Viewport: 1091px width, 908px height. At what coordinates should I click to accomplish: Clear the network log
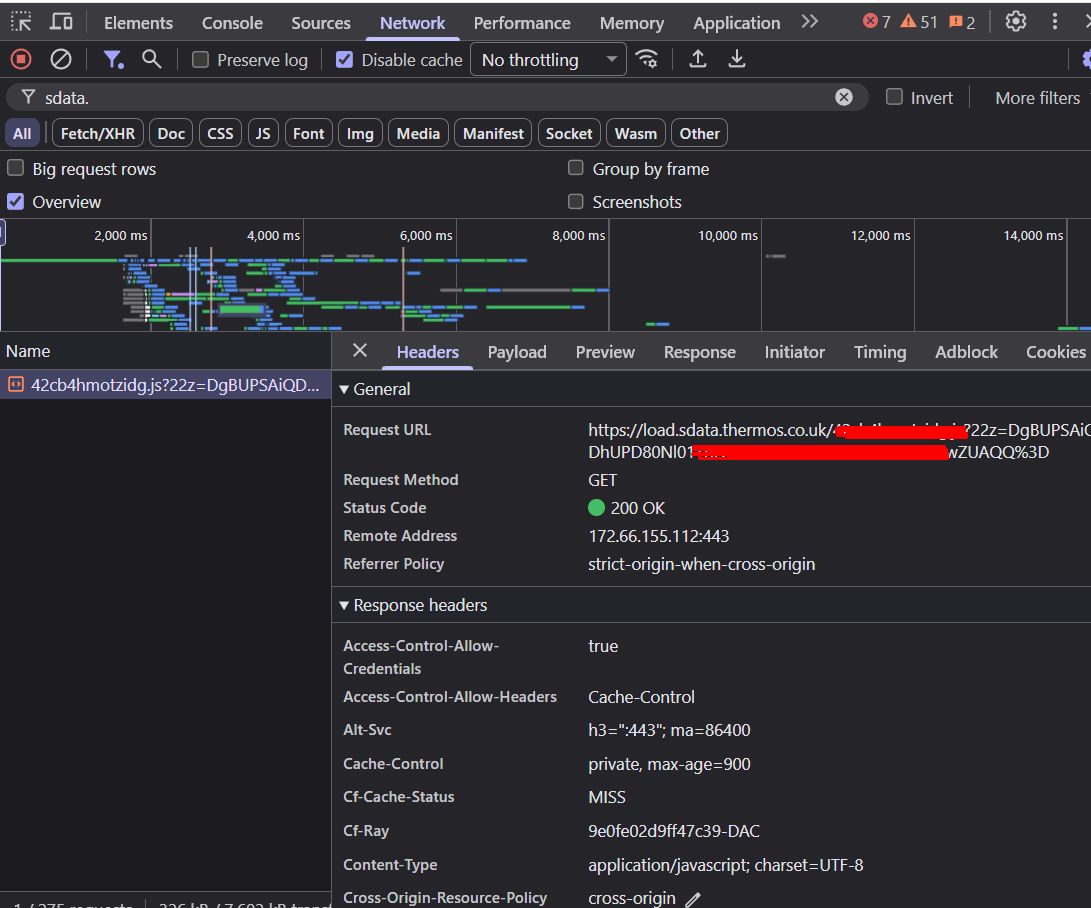pos(61,60)
